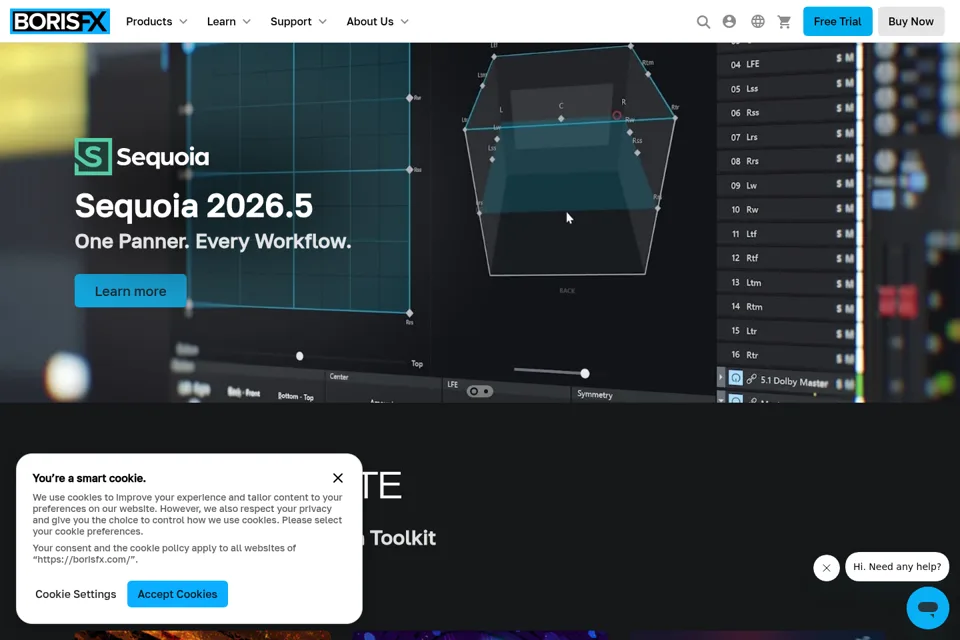Click 'One Panner. Every Workflow.' tagline
Screen dimensions: 960x640
click(213, 241)
